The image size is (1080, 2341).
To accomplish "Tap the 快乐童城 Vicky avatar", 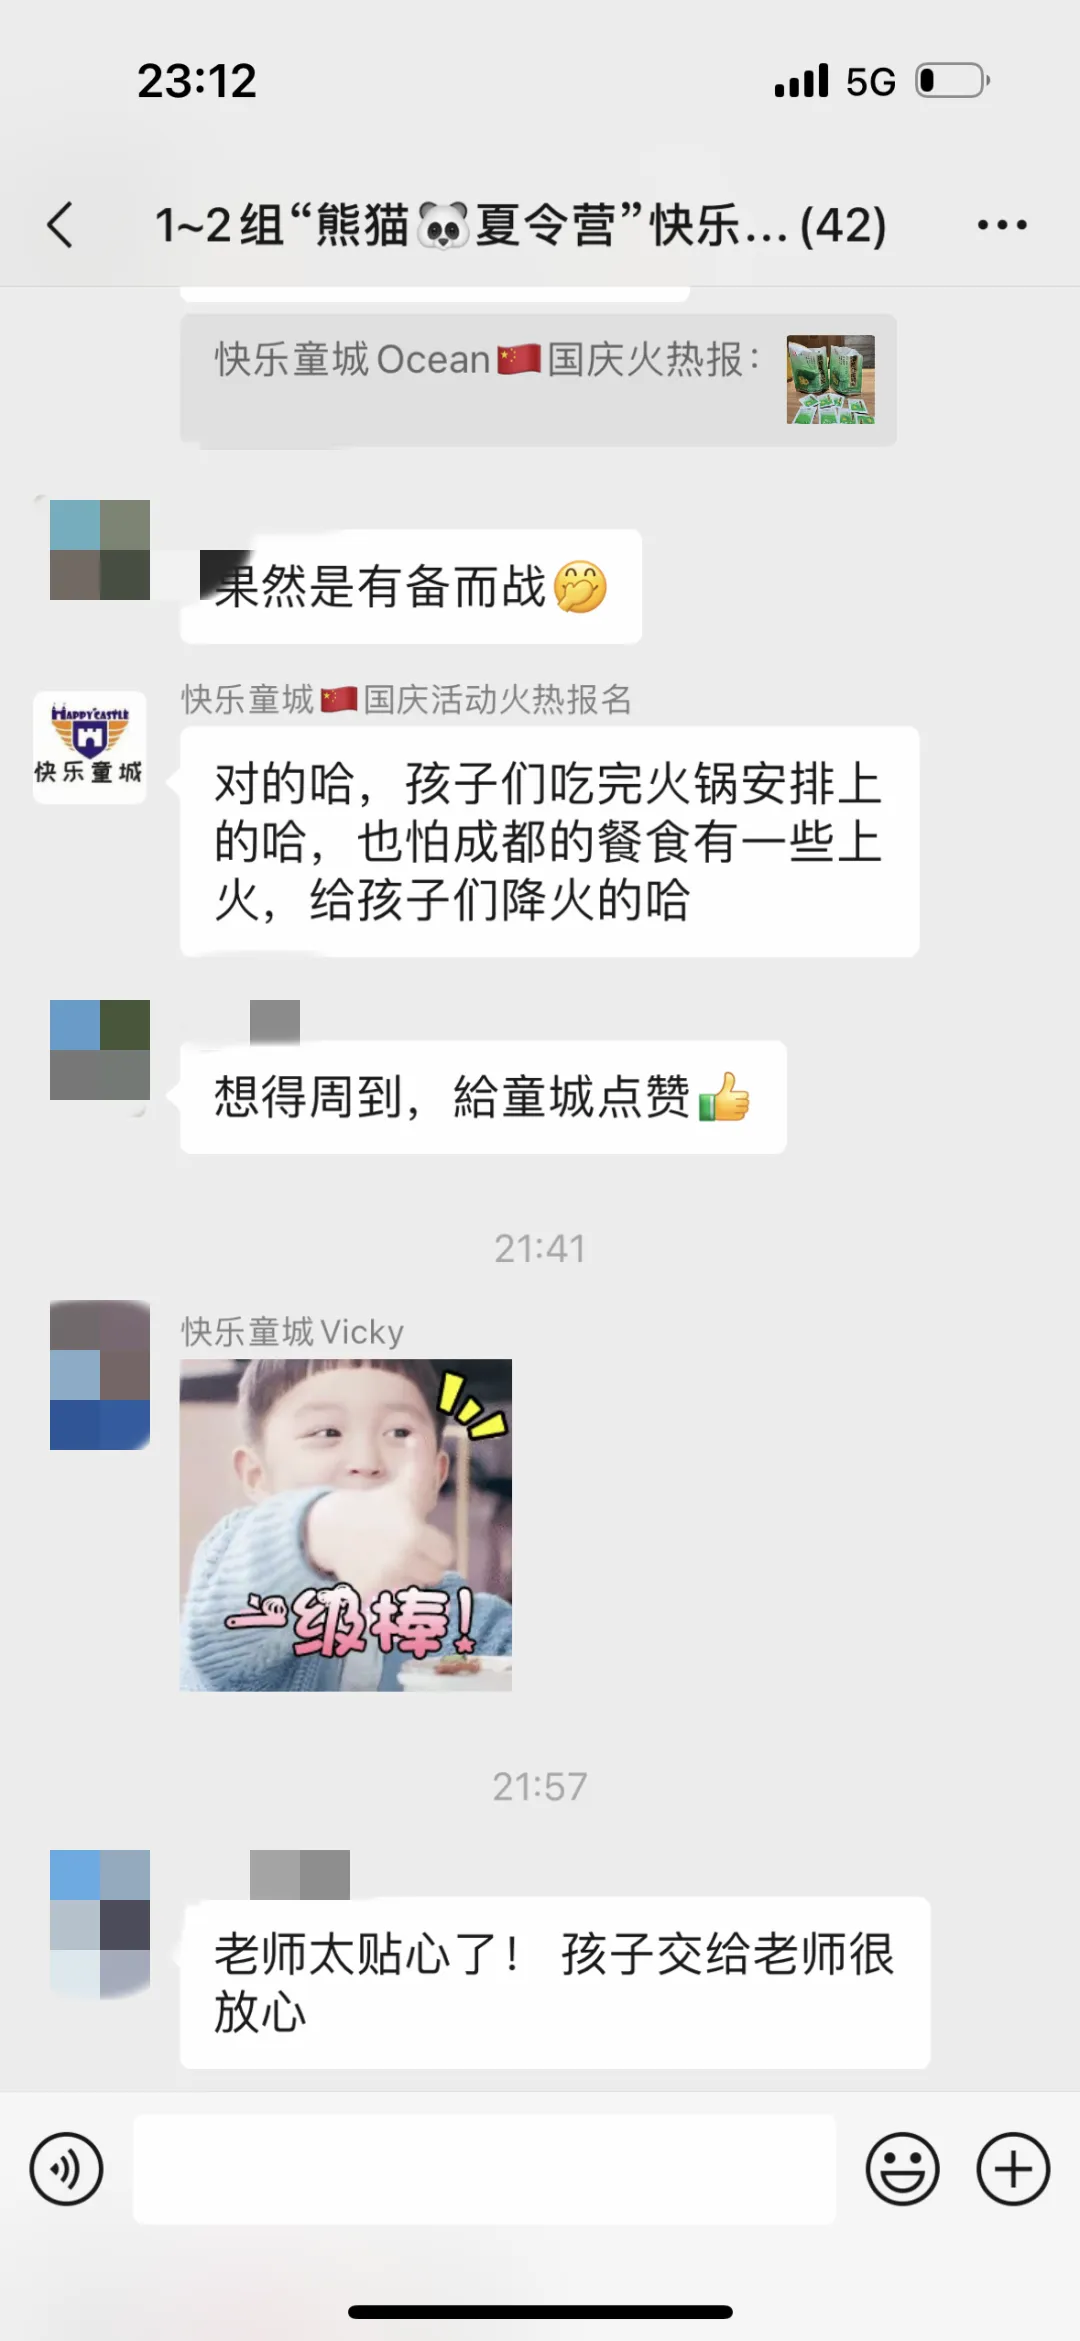I will [100, 1375].
